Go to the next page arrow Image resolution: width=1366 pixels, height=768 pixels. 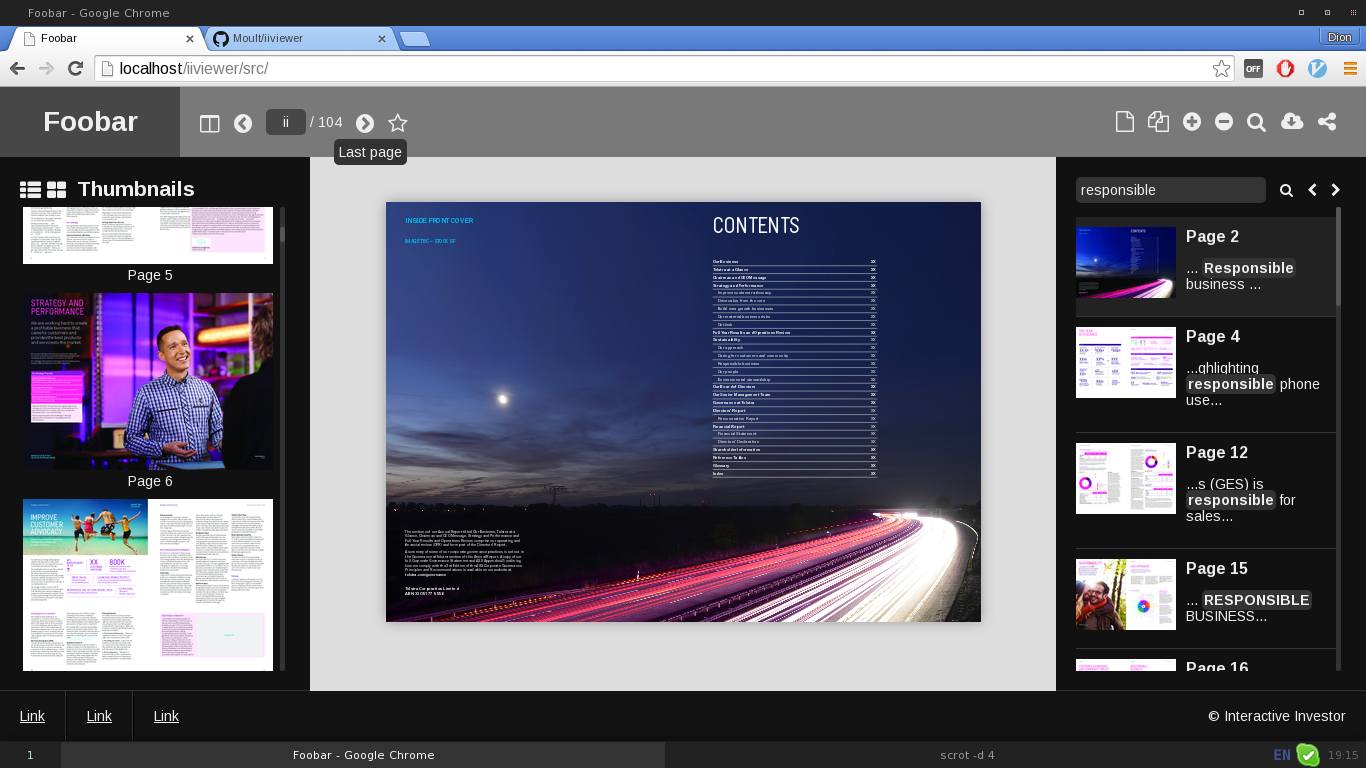(365, 123)
